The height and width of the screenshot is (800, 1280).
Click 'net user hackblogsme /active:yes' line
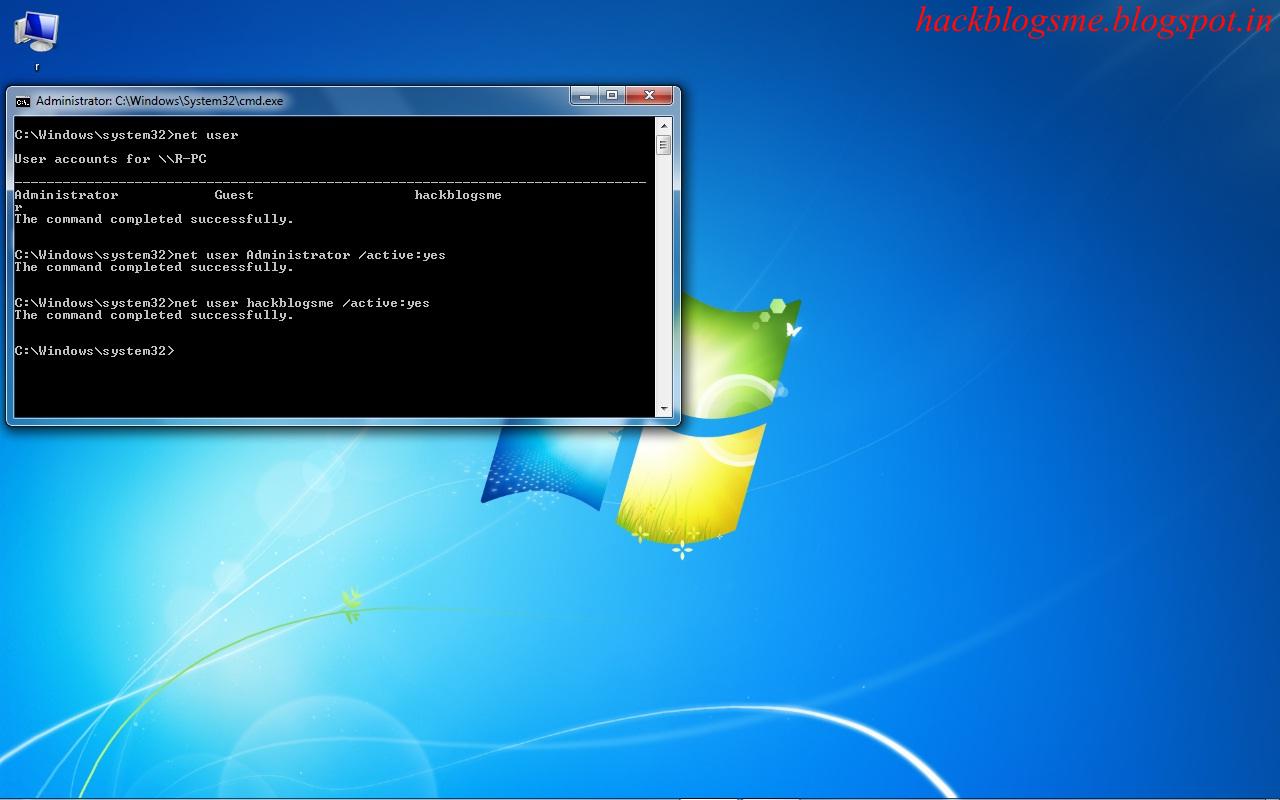tap(222, 303)
